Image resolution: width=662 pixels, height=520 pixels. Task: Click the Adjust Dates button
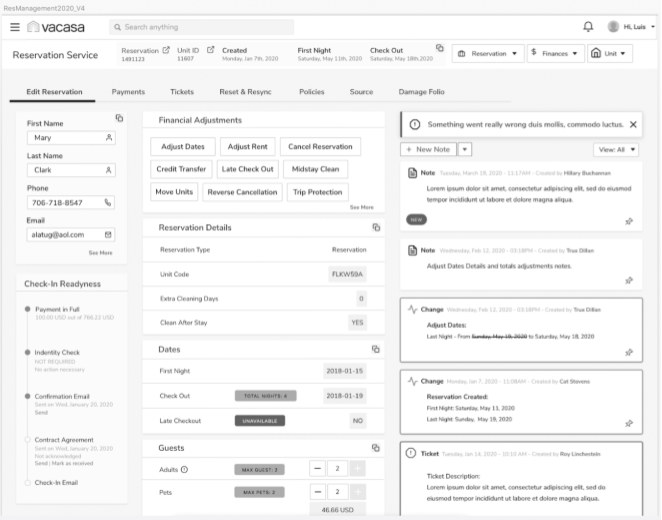pyautogui.click(x=183, y=146)
